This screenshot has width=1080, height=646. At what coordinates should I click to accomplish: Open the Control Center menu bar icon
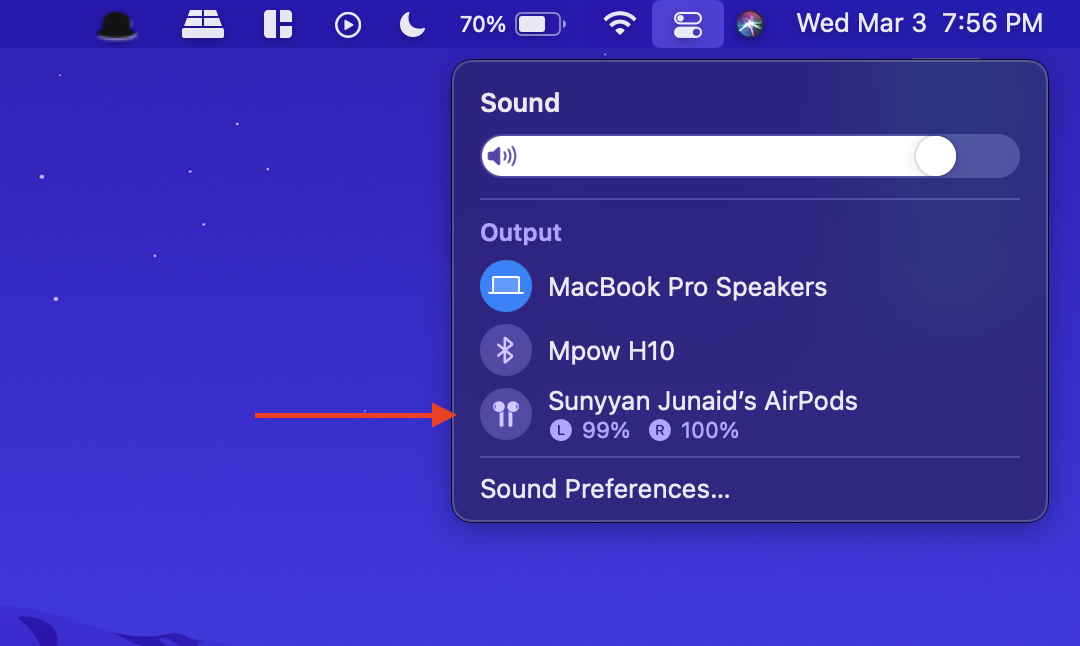click(x=687, y=24)
